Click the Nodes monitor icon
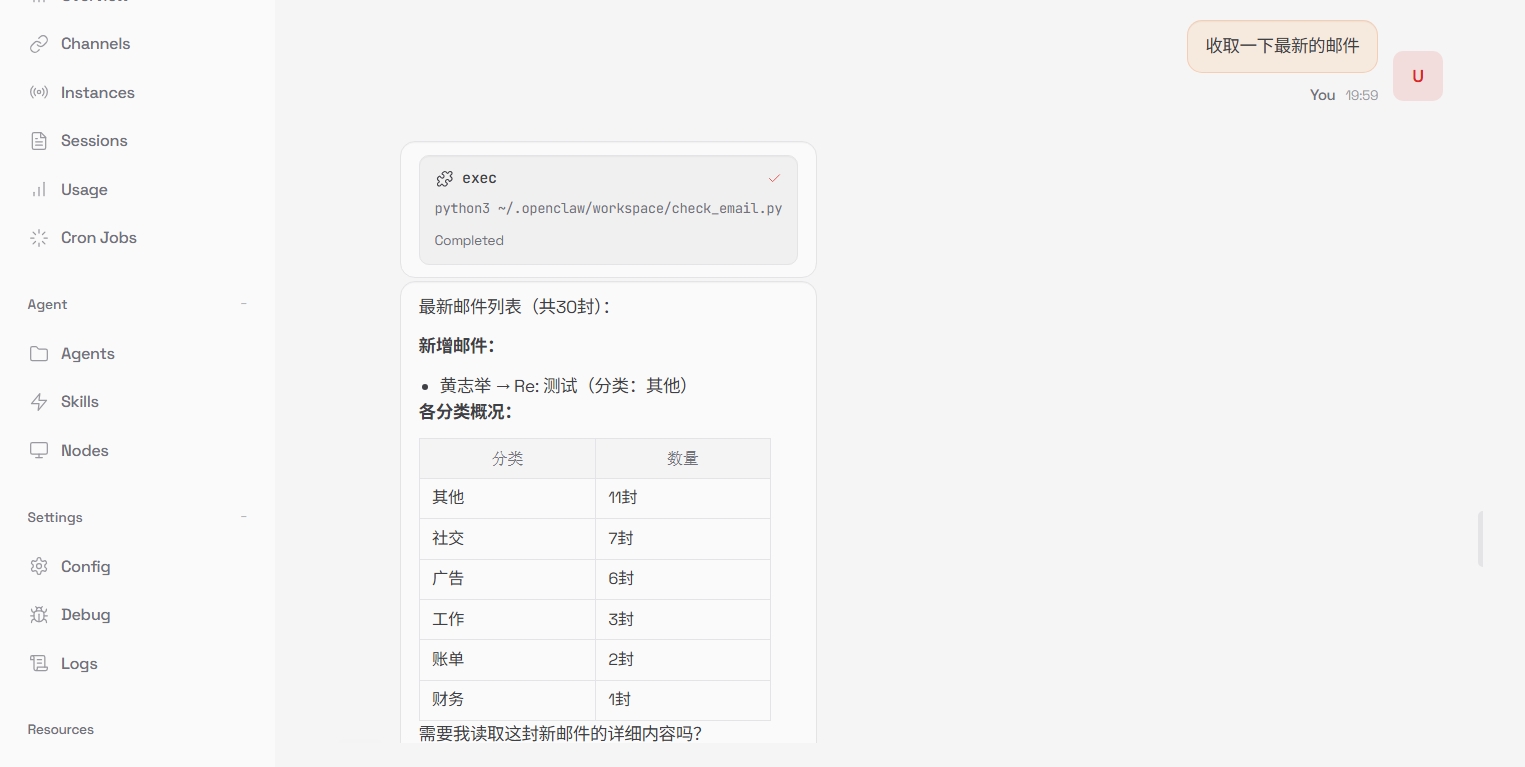 39,451
